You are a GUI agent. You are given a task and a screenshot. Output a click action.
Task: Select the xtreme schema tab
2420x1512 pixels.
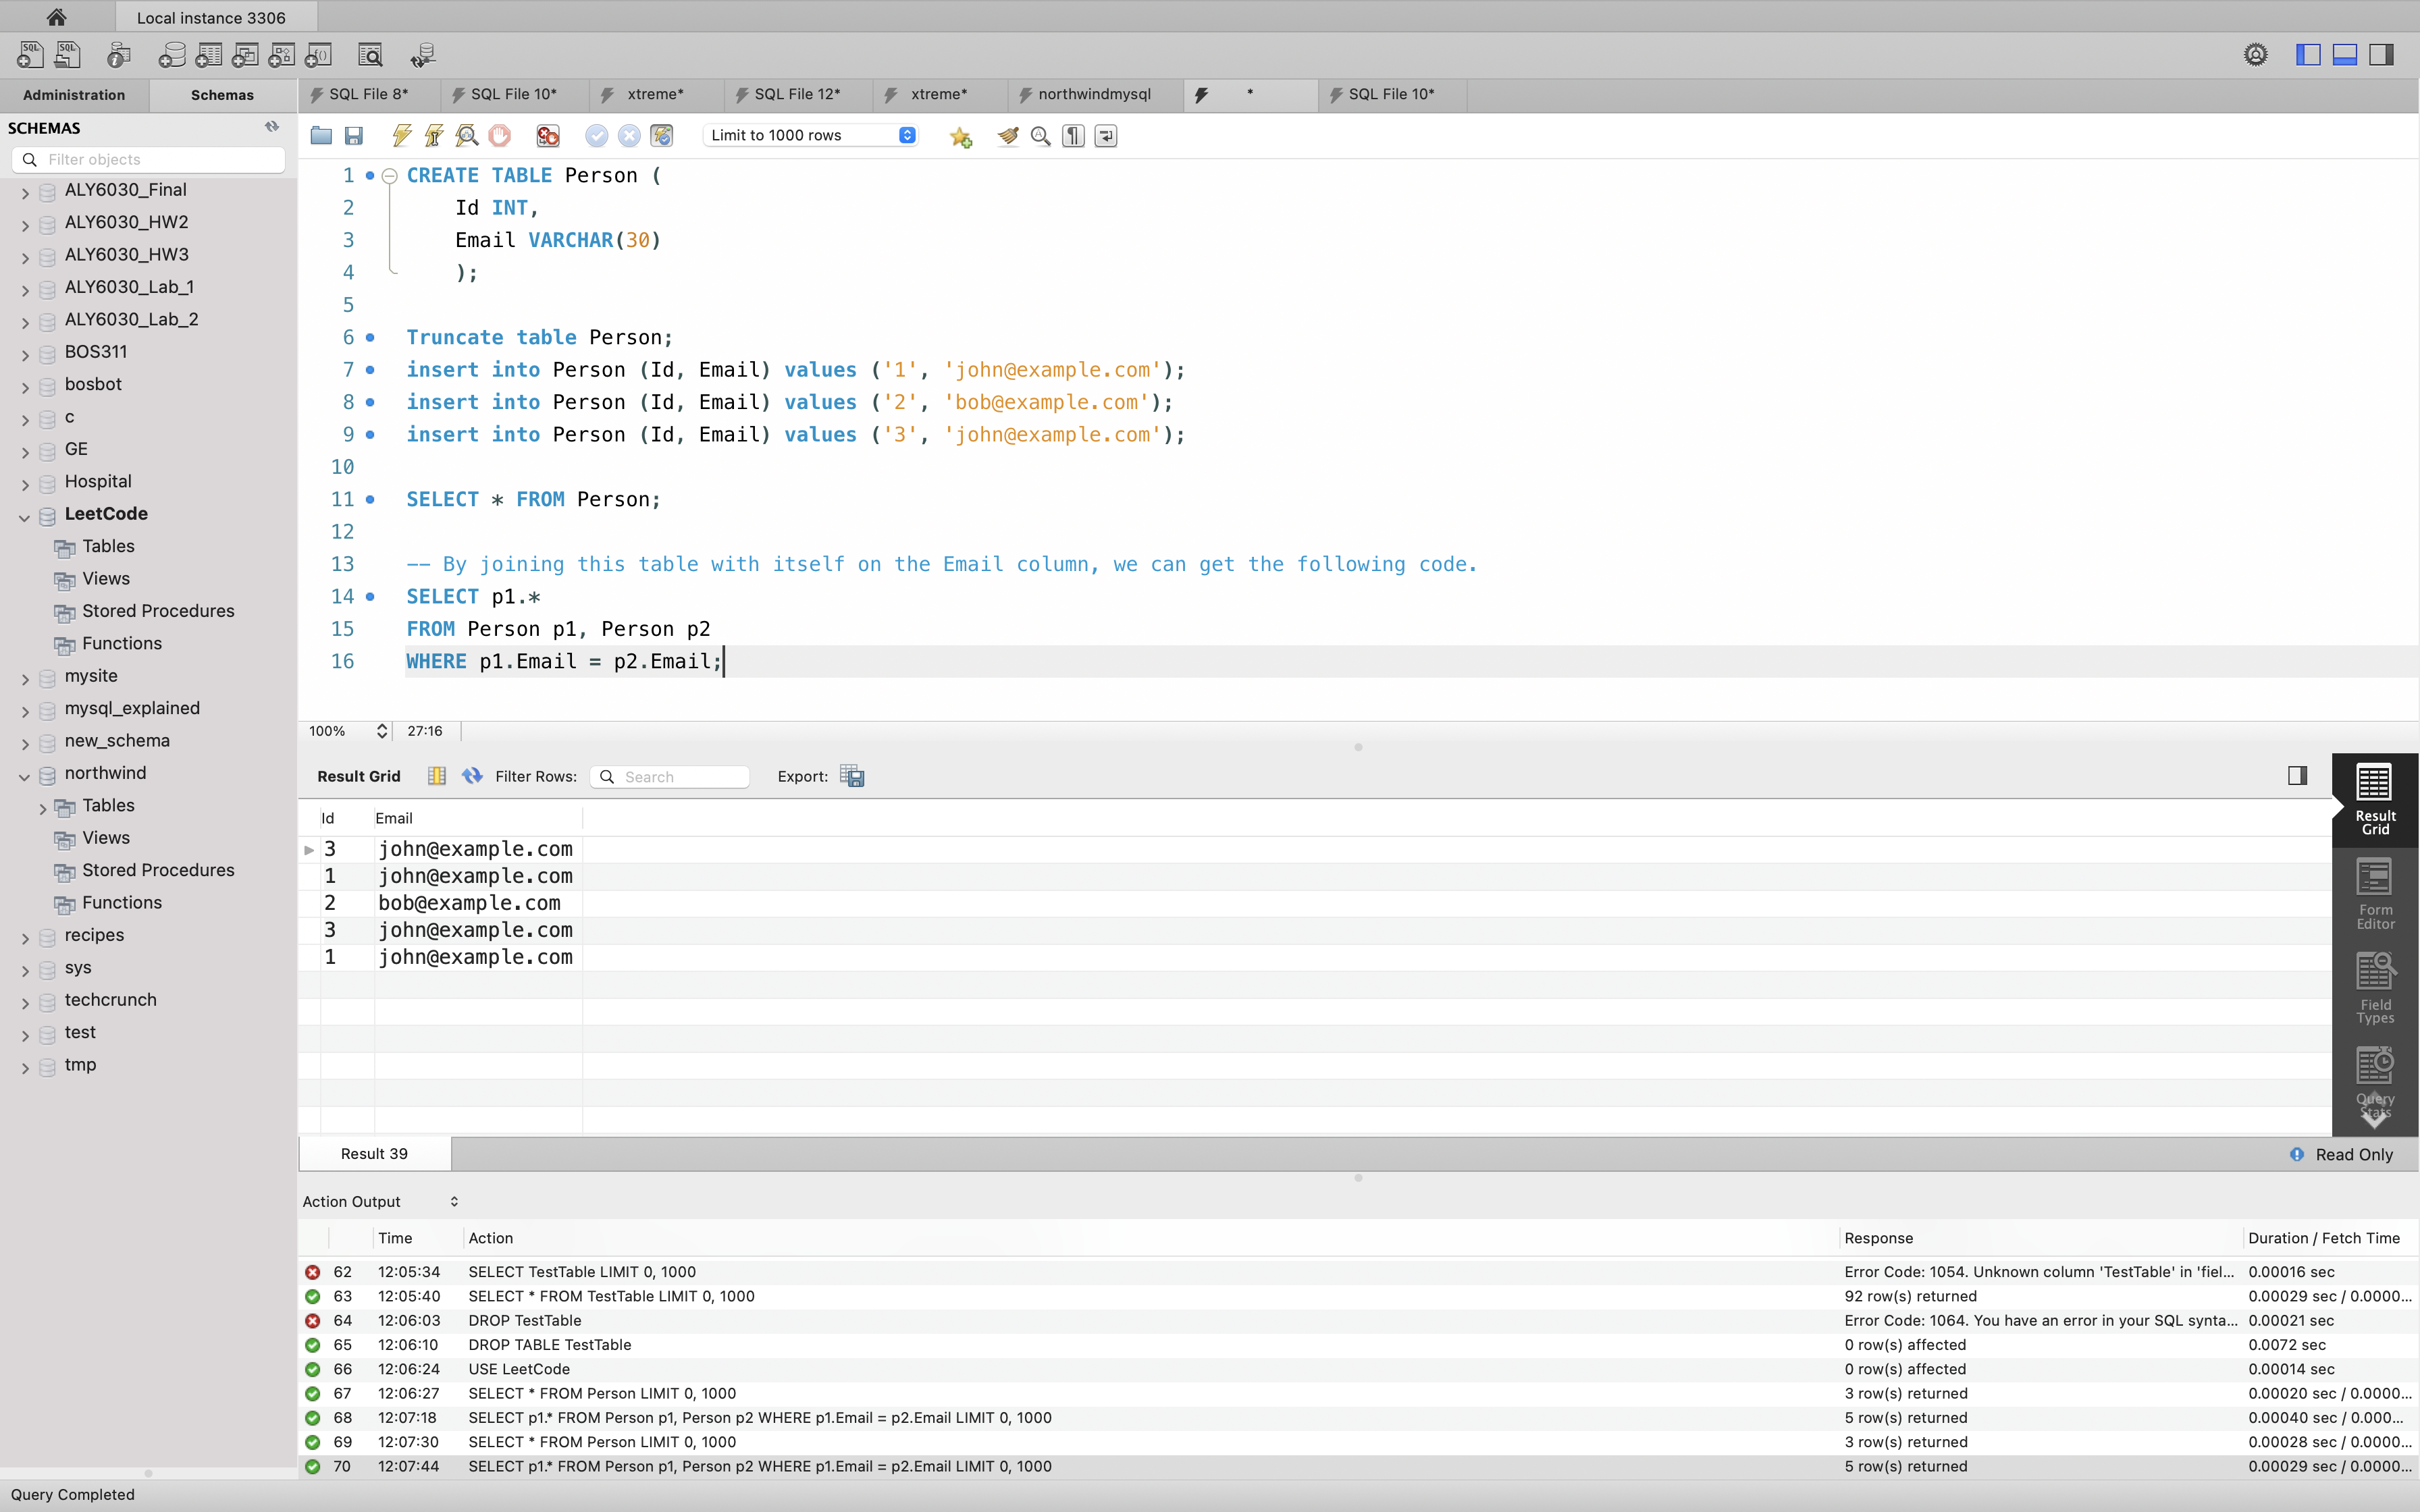646,94
